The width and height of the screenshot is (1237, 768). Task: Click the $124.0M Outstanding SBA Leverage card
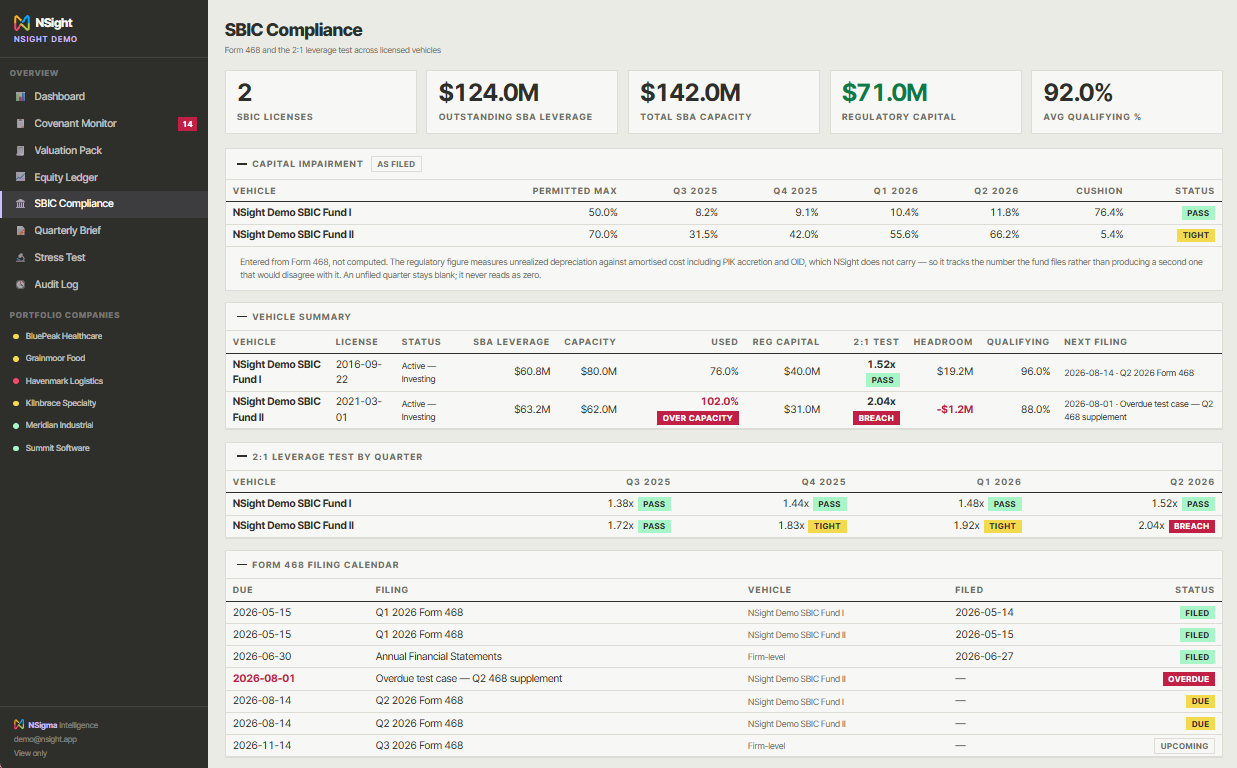[x=523, y=102]
